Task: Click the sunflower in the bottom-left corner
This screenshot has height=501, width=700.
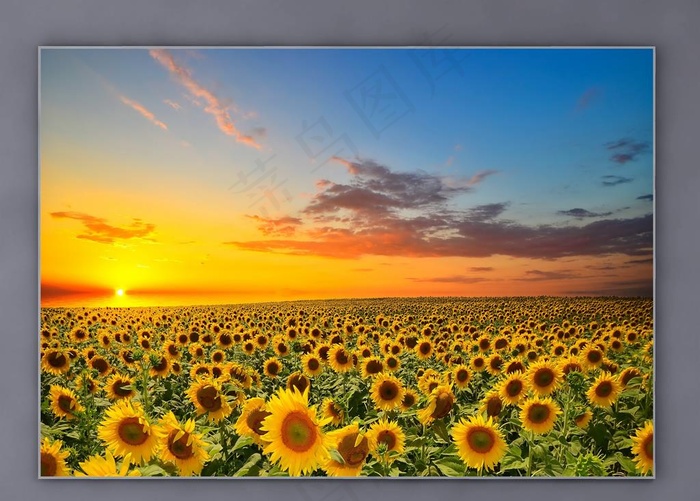Action: [x=52, y=461]
